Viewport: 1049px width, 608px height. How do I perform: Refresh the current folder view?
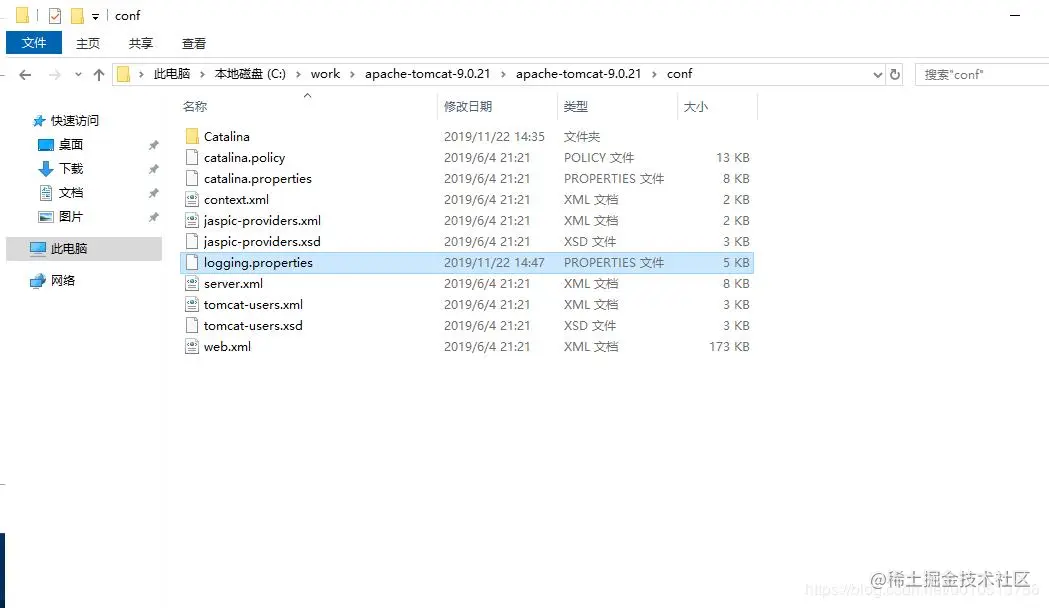pyautogui.click(x=894, y=74)
